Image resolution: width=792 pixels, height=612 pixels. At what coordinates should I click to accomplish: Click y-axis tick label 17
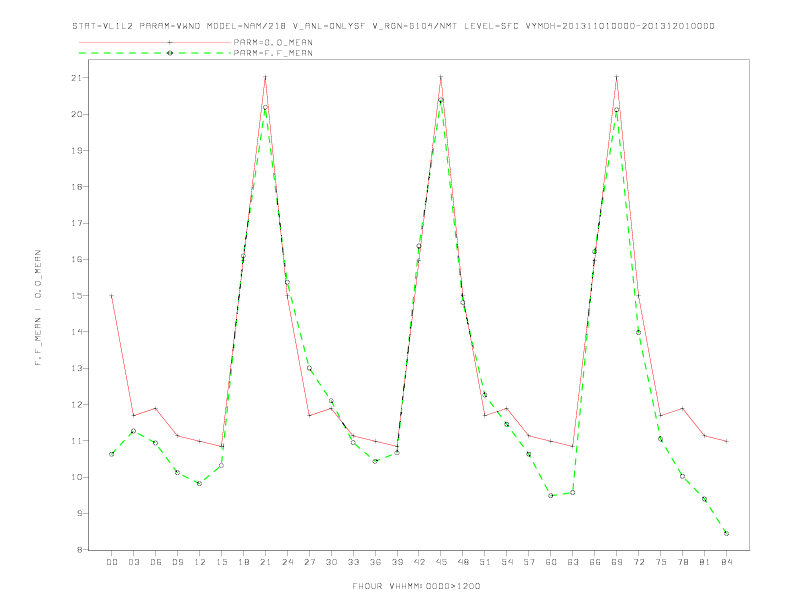coord(77,223)
